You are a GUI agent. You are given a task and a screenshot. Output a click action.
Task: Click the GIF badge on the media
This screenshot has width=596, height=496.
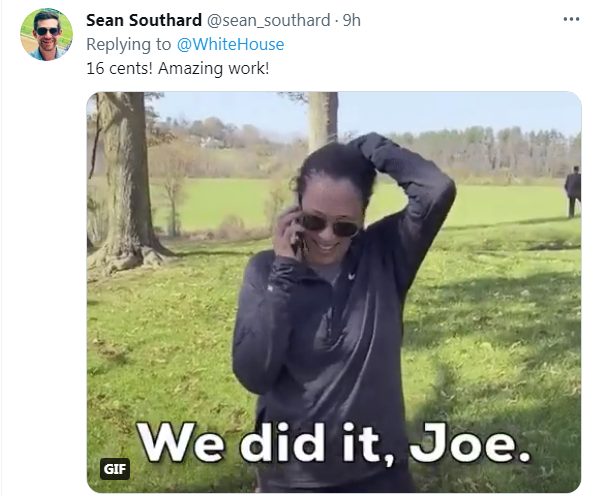click(x=114, y=469)
